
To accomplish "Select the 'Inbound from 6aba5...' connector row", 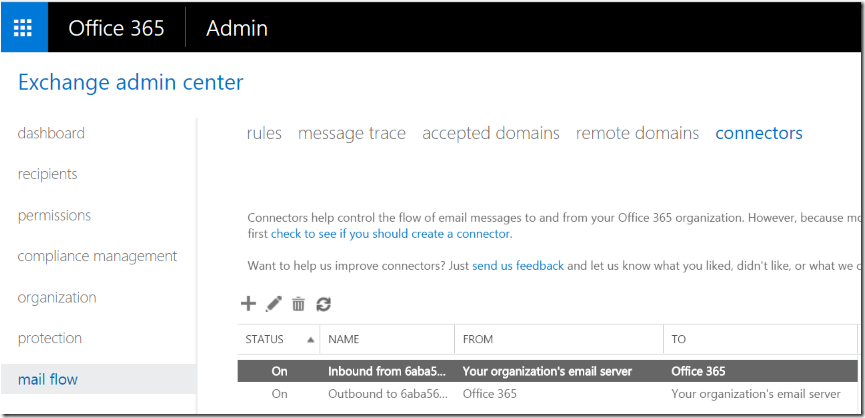I will (548, 371).
